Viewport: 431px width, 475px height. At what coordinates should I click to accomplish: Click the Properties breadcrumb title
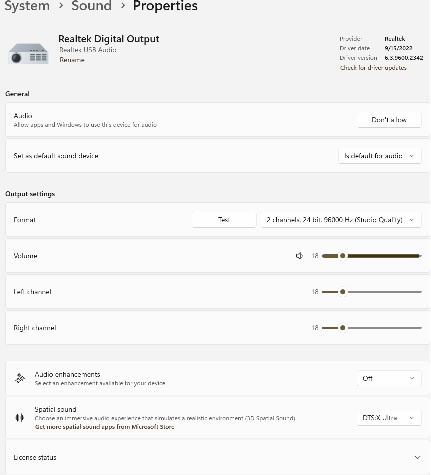165,6
